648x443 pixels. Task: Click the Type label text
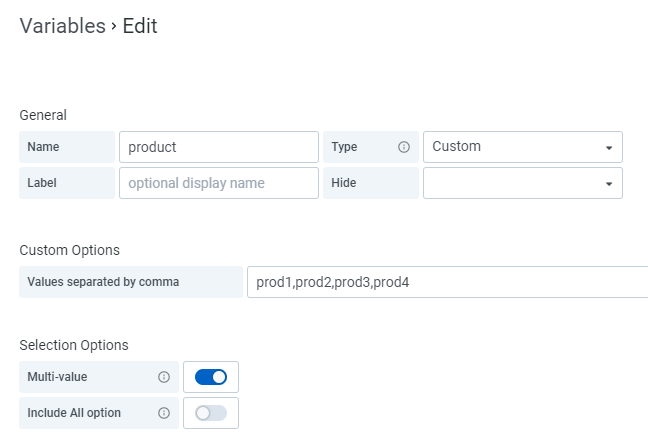click(x=345, y=147)
